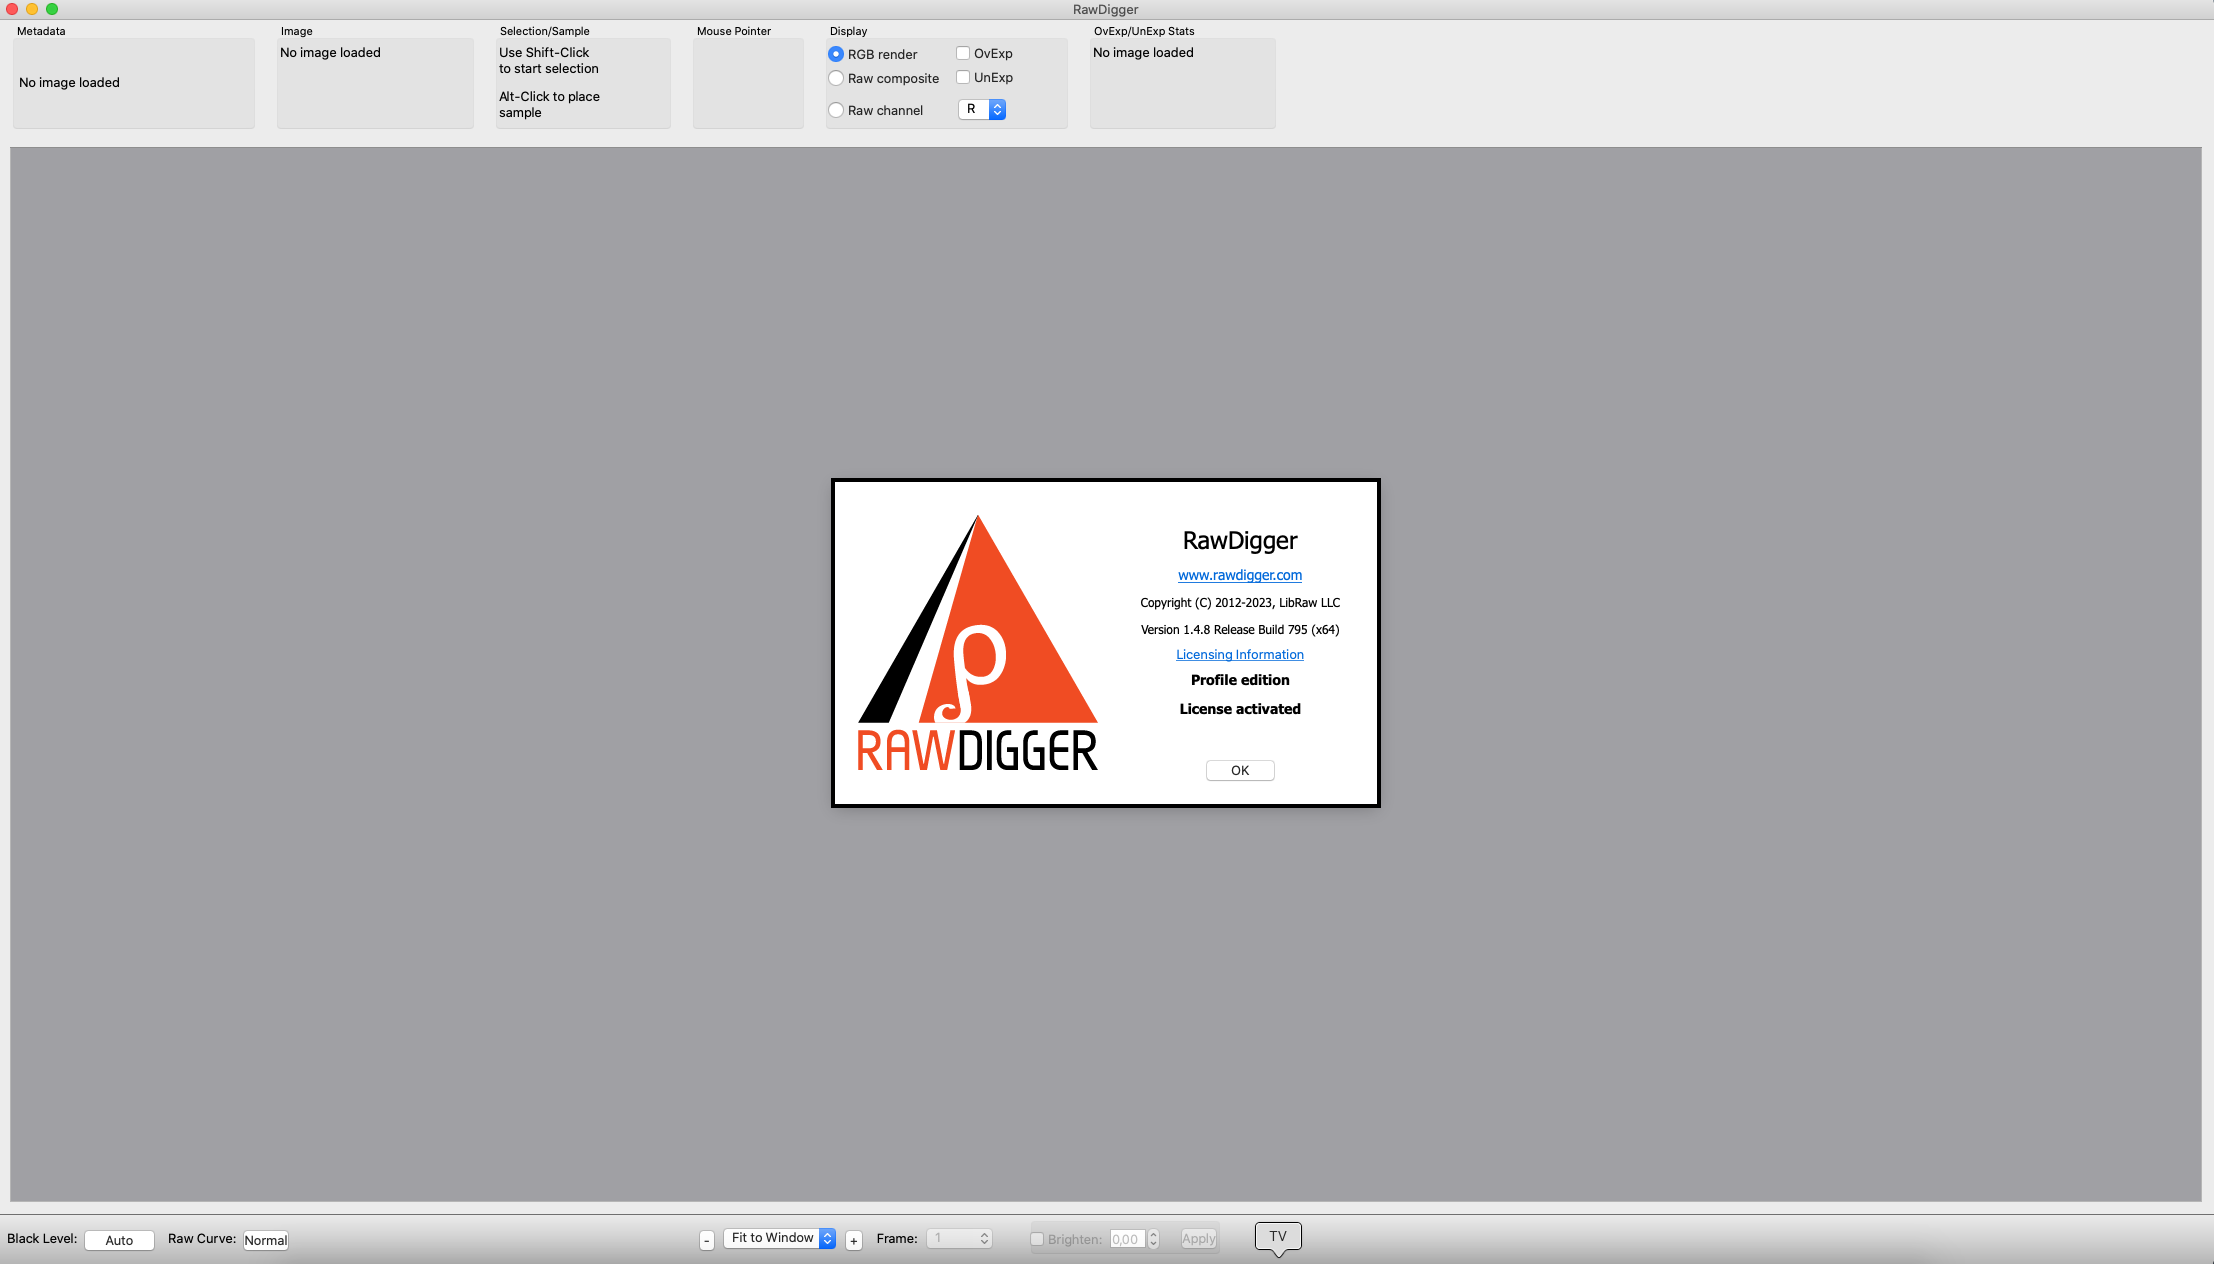Image resolution: width=2214 pixels, height=1264 pixels.
Task: Select the RGB render radio button
Action: pyautogui.click(x=836, y=54)
